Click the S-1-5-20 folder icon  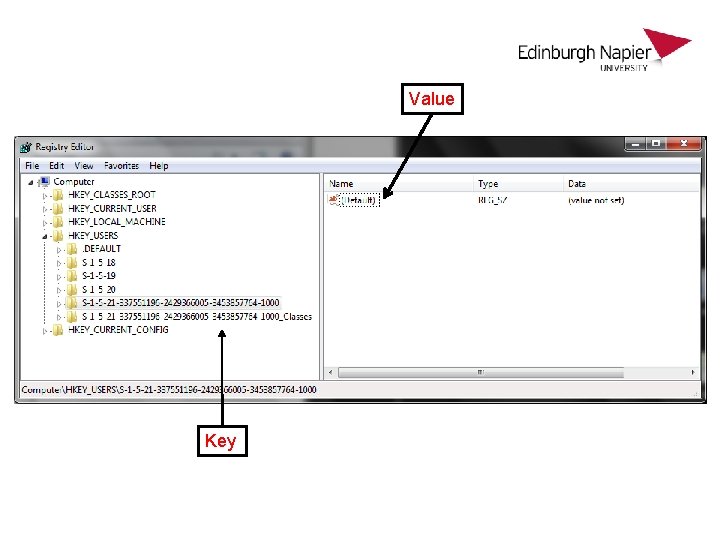coord(72,290)
